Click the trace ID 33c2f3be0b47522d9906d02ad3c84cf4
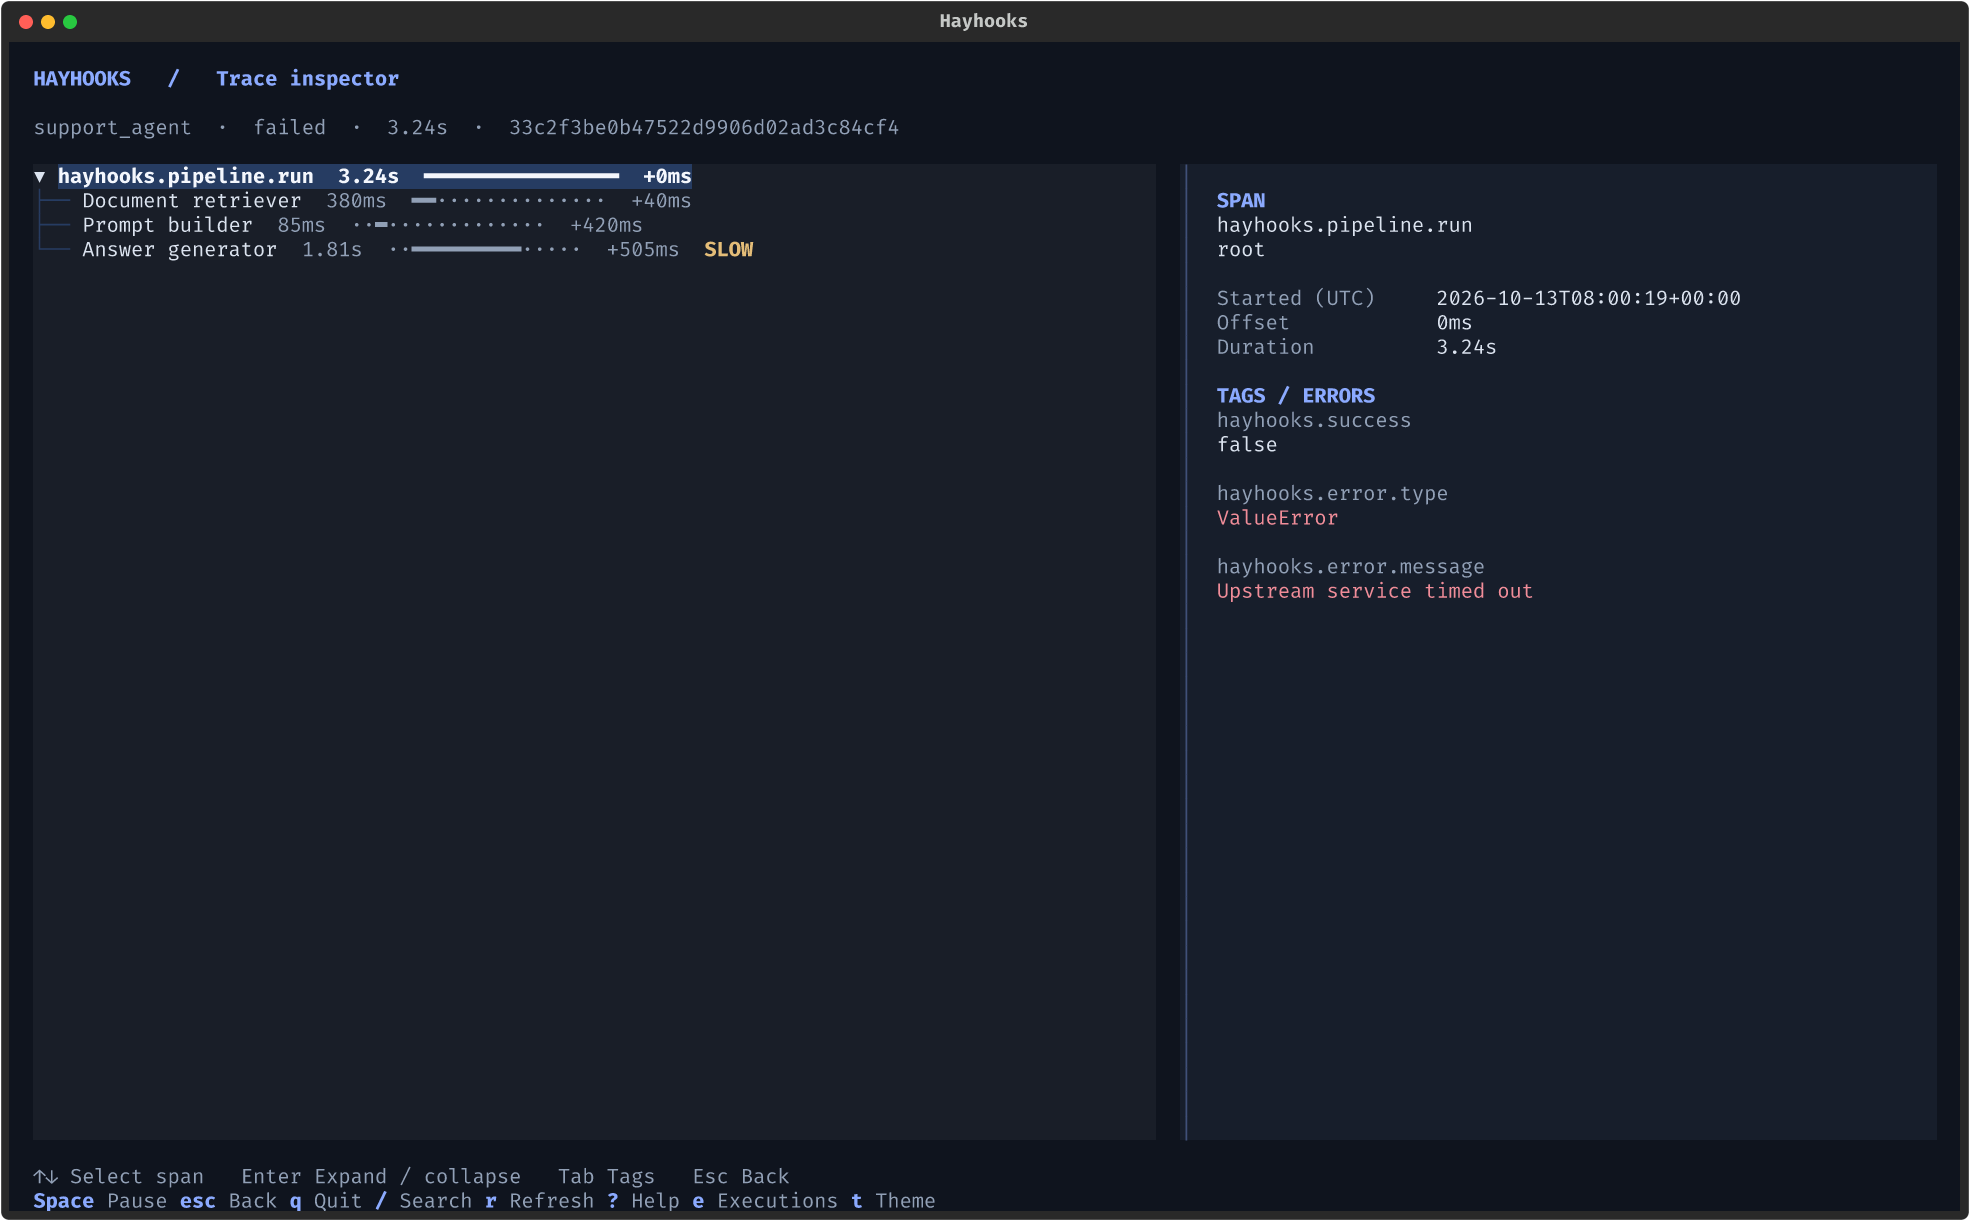Screen dimensions: 1970x1221 (x=704, y=128)
